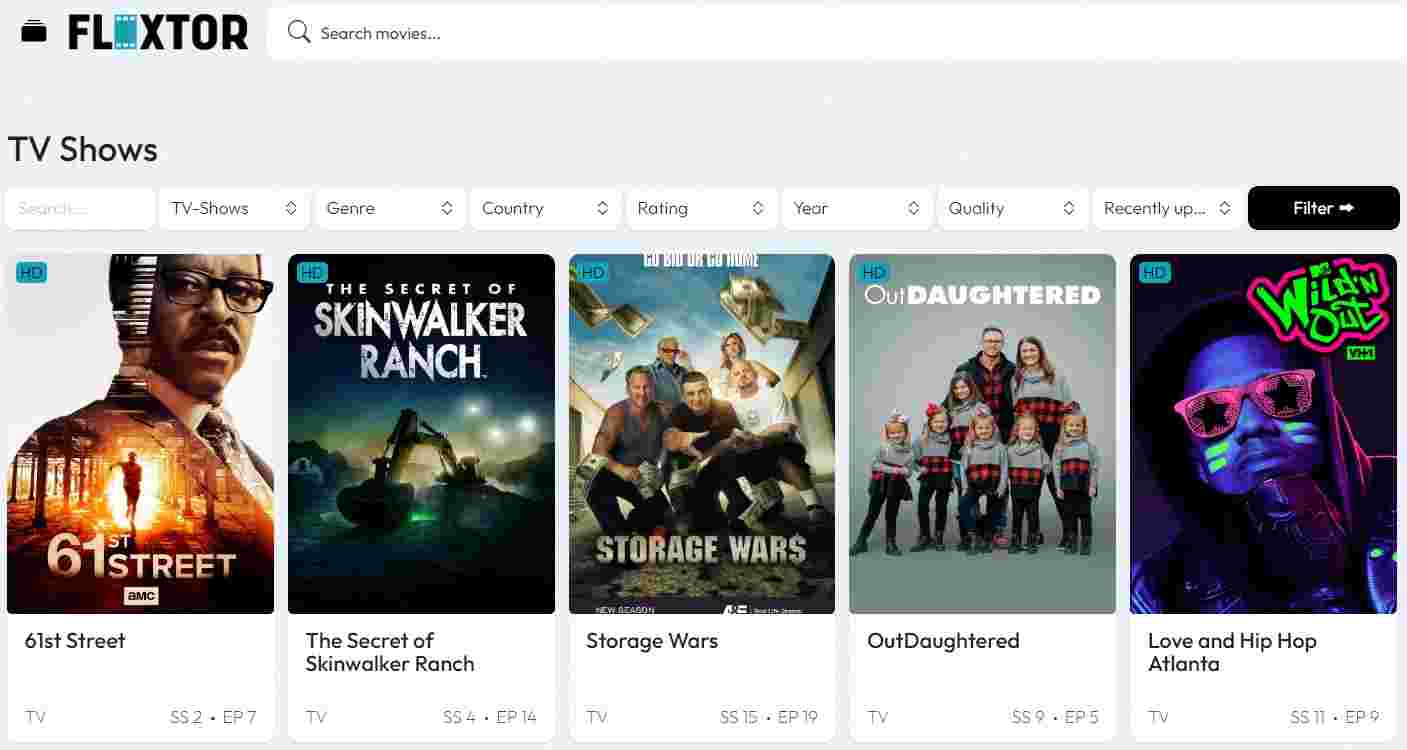1407x750 pixels.
Task: Open the FLIXTOR logo home link
Action: pos(158,33)
